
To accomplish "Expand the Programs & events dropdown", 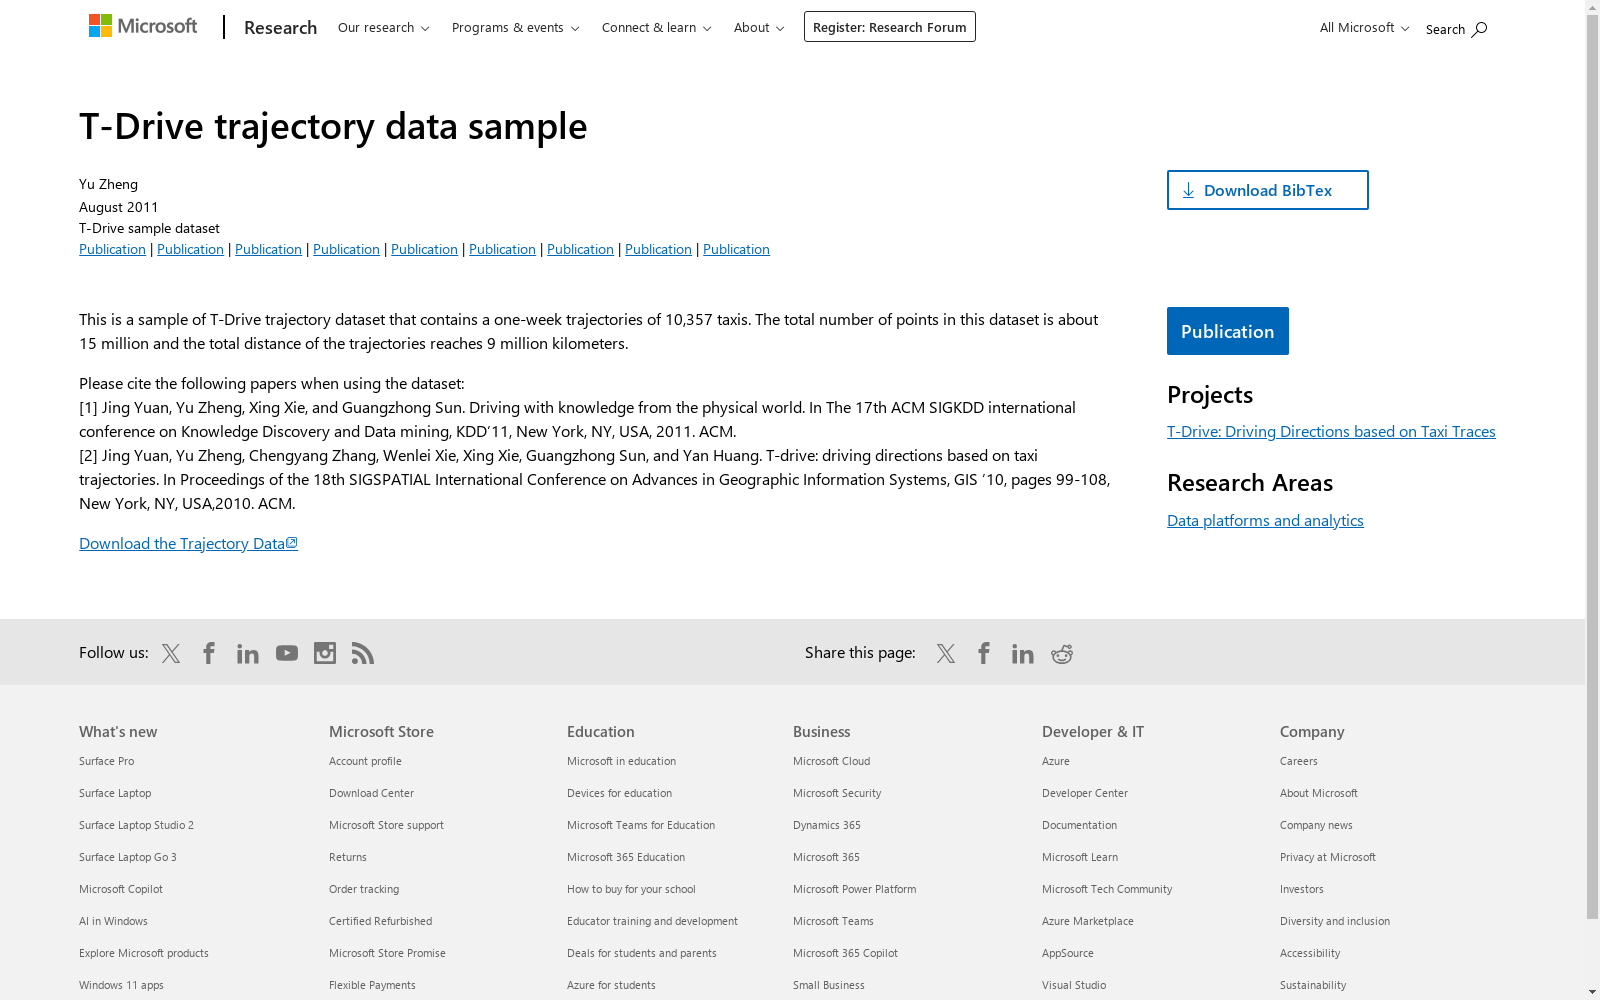I will pos(515,28).
